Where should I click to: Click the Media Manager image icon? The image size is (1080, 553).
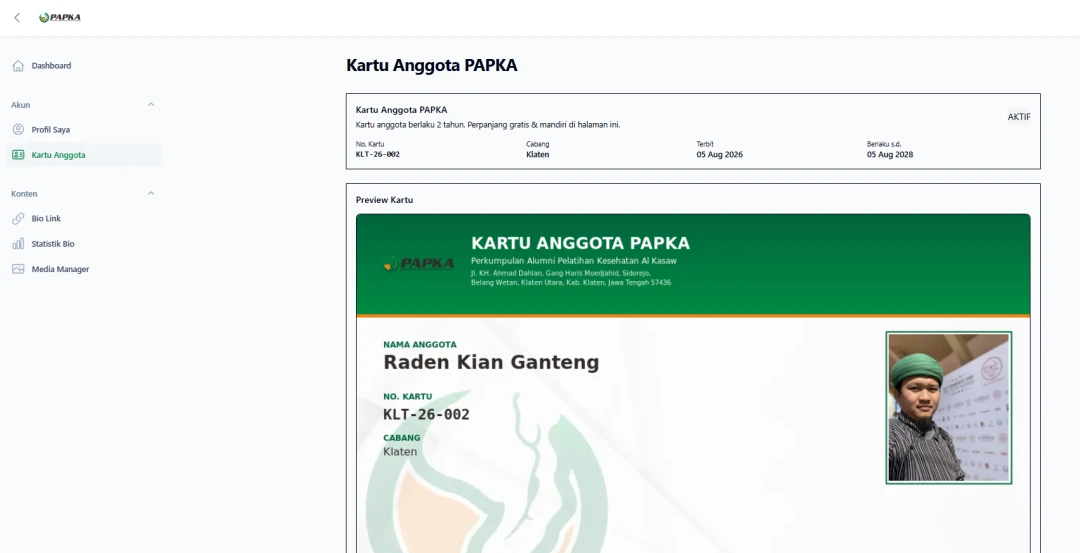click(x=18, y=269)
